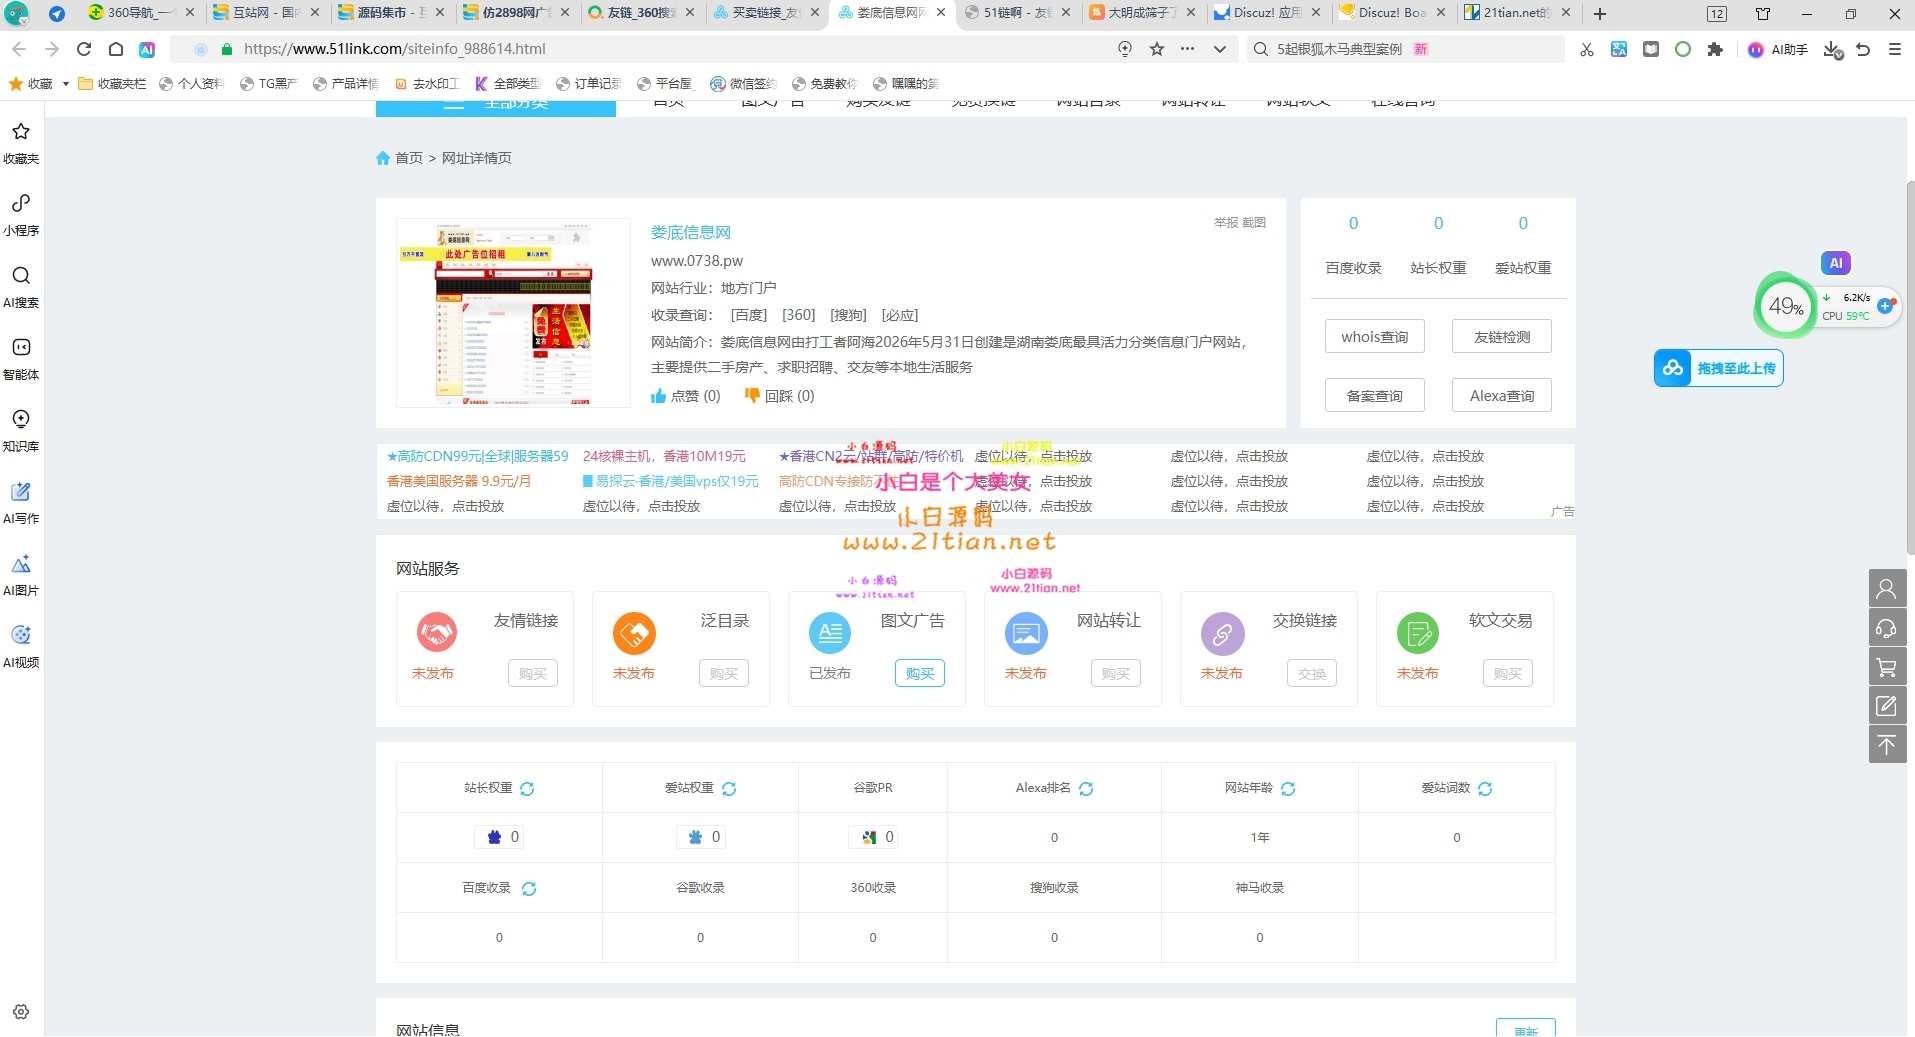Click the 泛目录 orange icon

[634, 633]
